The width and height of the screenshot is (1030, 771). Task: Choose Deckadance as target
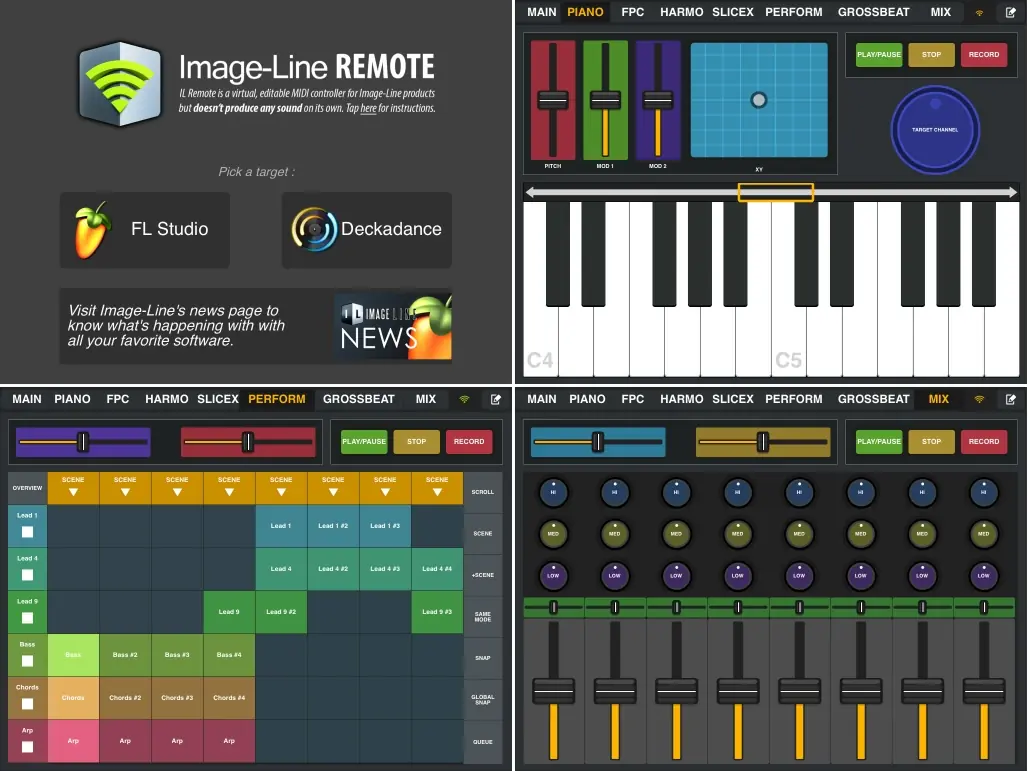click(367, 230)
